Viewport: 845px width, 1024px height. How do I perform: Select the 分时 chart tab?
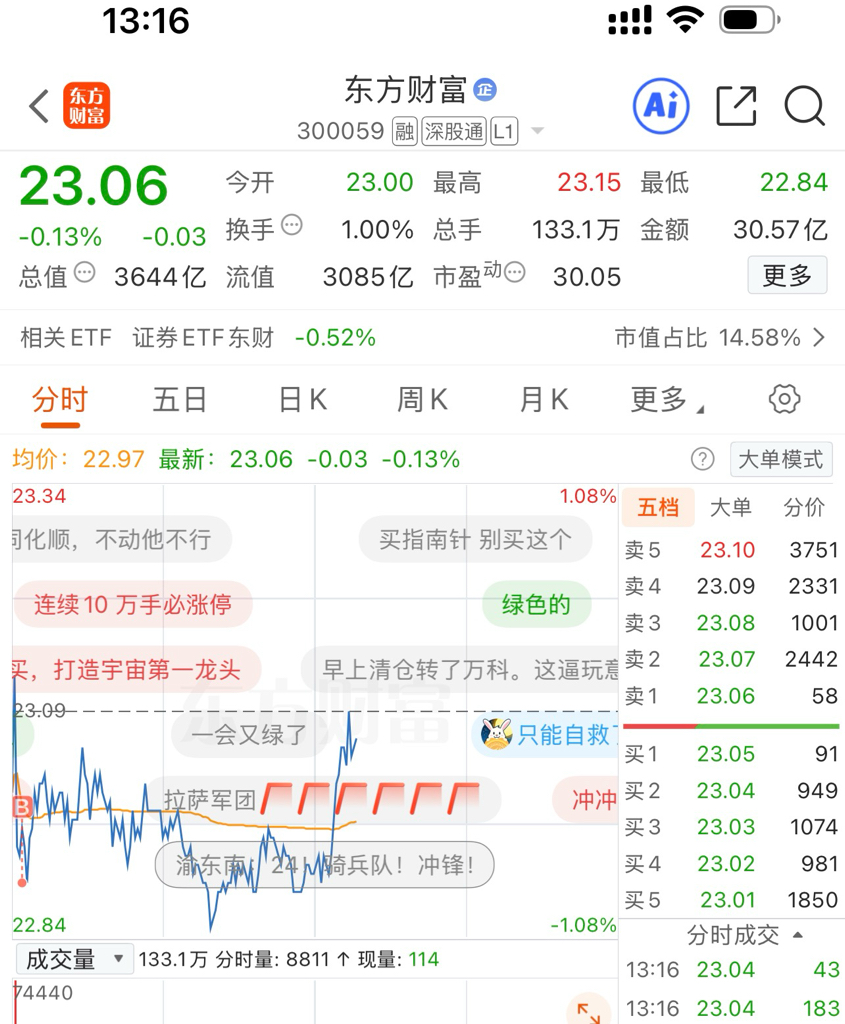[59, 399]
